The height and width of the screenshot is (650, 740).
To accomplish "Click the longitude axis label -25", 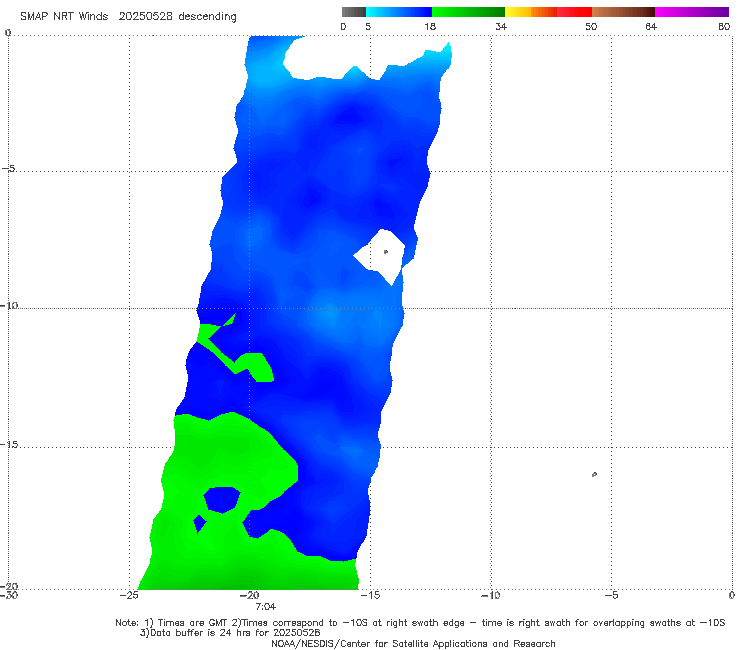I will click(129, 595).
